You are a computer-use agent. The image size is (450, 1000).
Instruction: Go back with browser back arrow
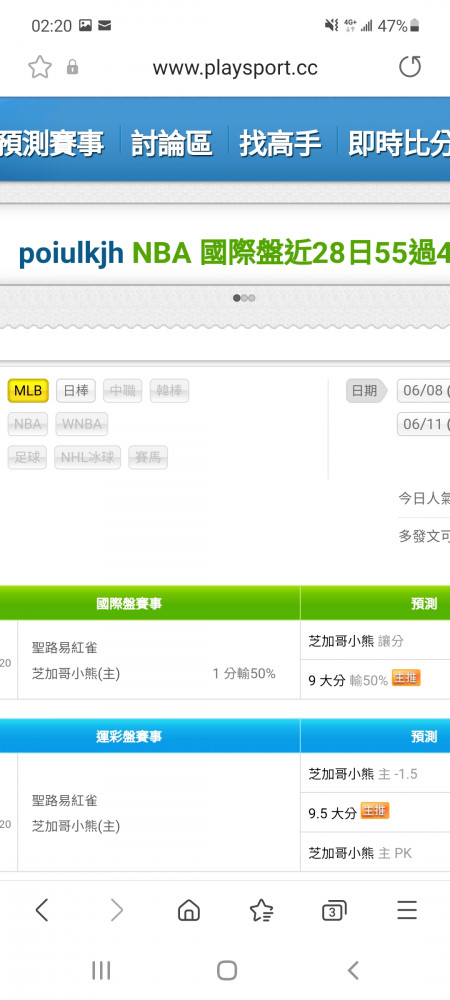point(42,910)
